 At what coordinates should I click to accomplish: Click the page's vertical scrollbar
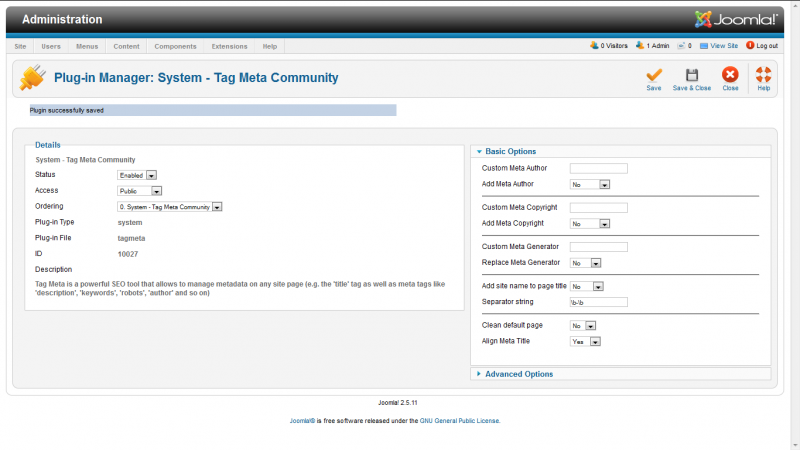(795, 224)
